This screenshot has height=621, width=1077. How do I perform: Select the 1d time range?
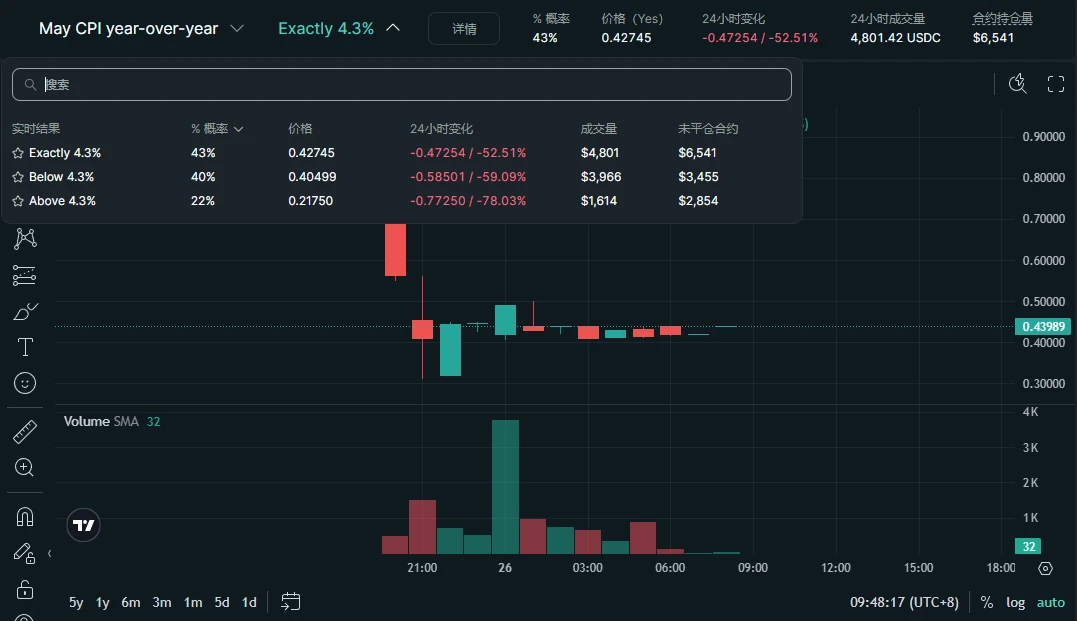tap(249, 602)
